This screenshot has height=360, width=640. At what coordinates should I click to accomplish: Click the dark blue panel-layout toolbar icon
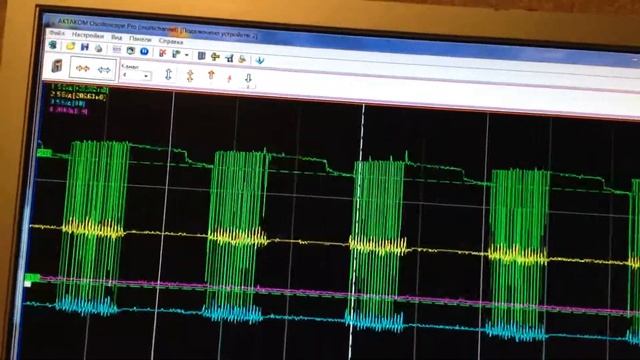(x=201, y=56)
